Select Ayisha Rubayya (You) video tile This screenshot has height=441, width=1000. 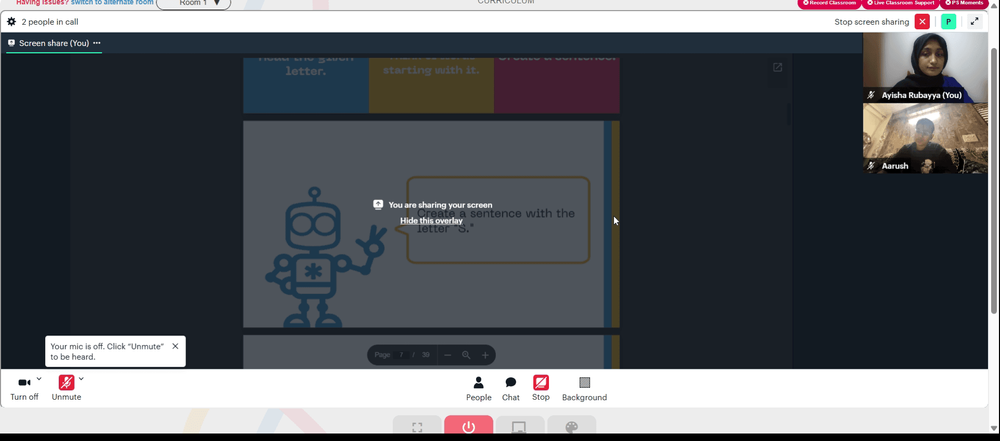pyautogui.click(x=925, y=68)
